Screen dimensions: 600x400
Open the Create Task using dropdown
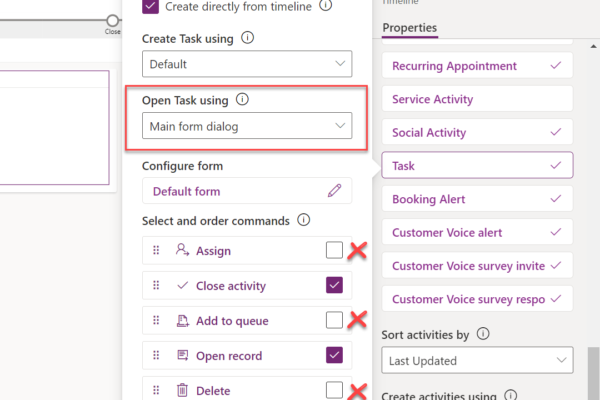(x=247, y=64)
